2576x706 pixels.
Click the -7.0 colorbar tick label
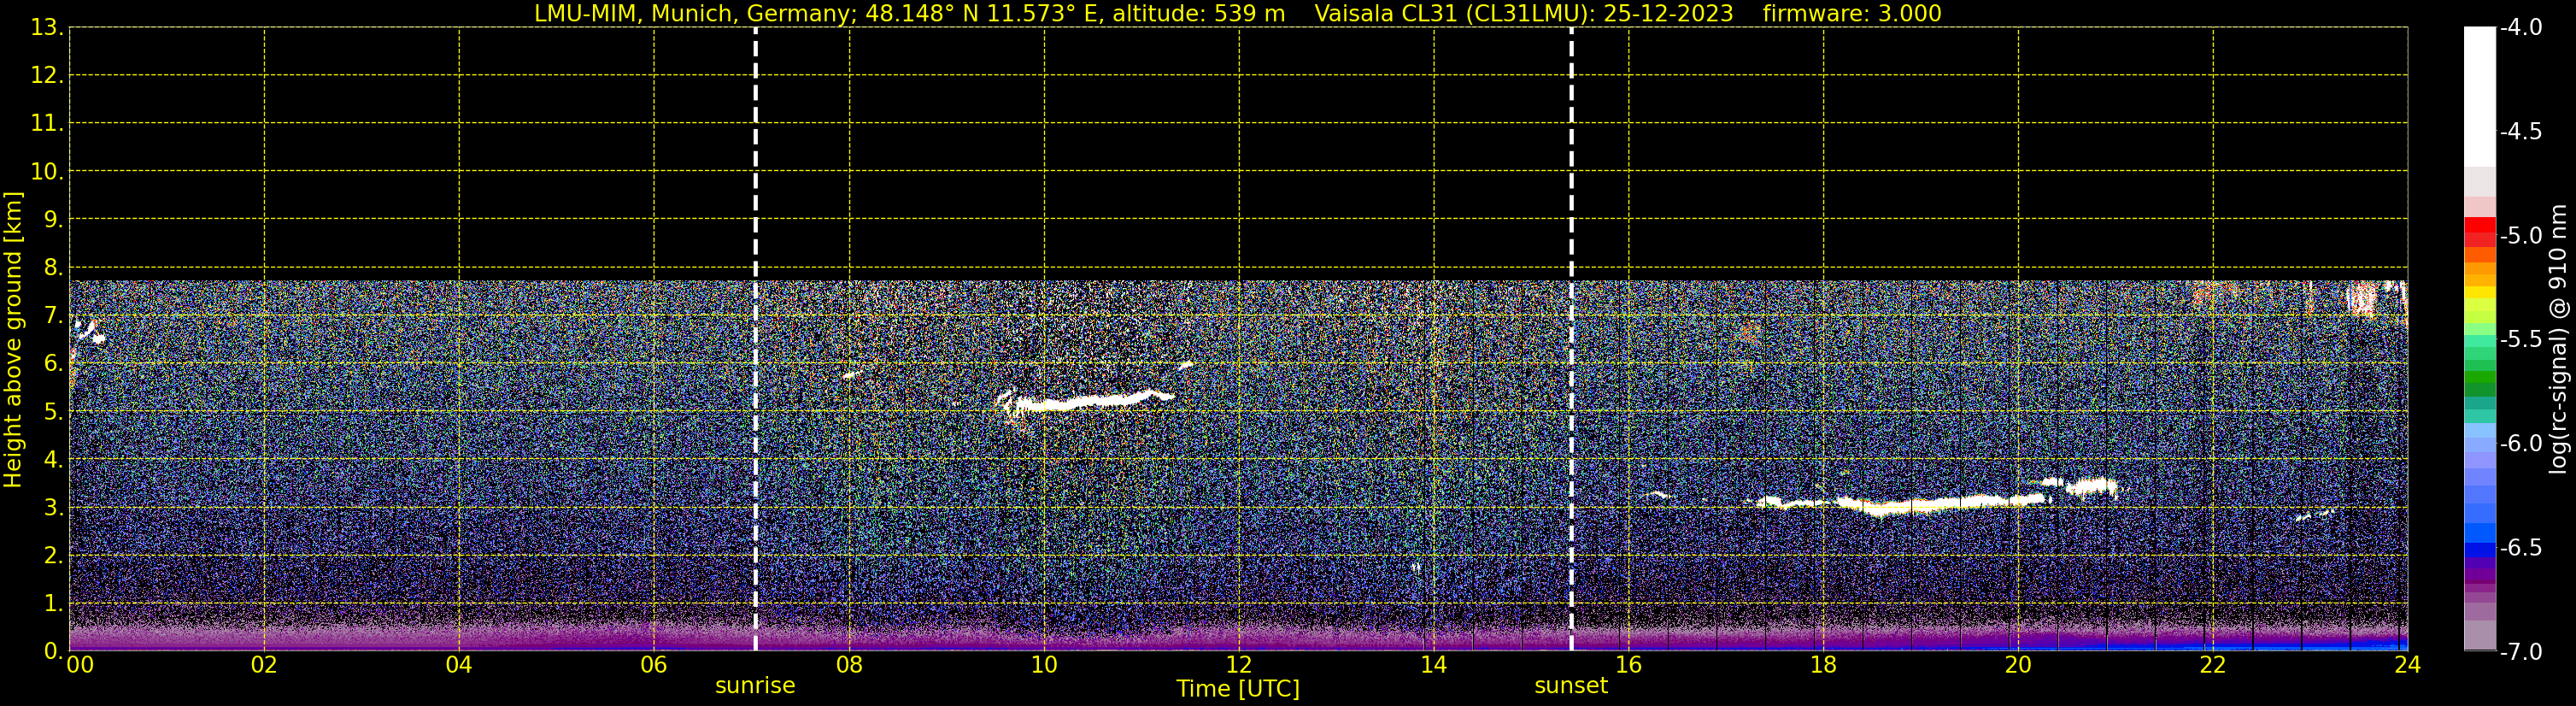pyautogui.click(x=2521, y=651)
